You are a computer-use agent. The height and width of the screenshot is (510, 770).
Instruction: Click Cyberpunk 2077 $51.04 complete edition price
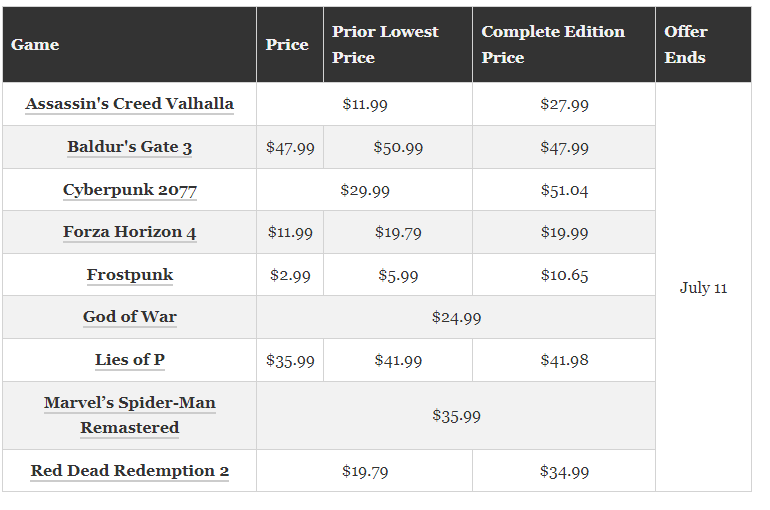pyautogui.click(x=564, y=190)
